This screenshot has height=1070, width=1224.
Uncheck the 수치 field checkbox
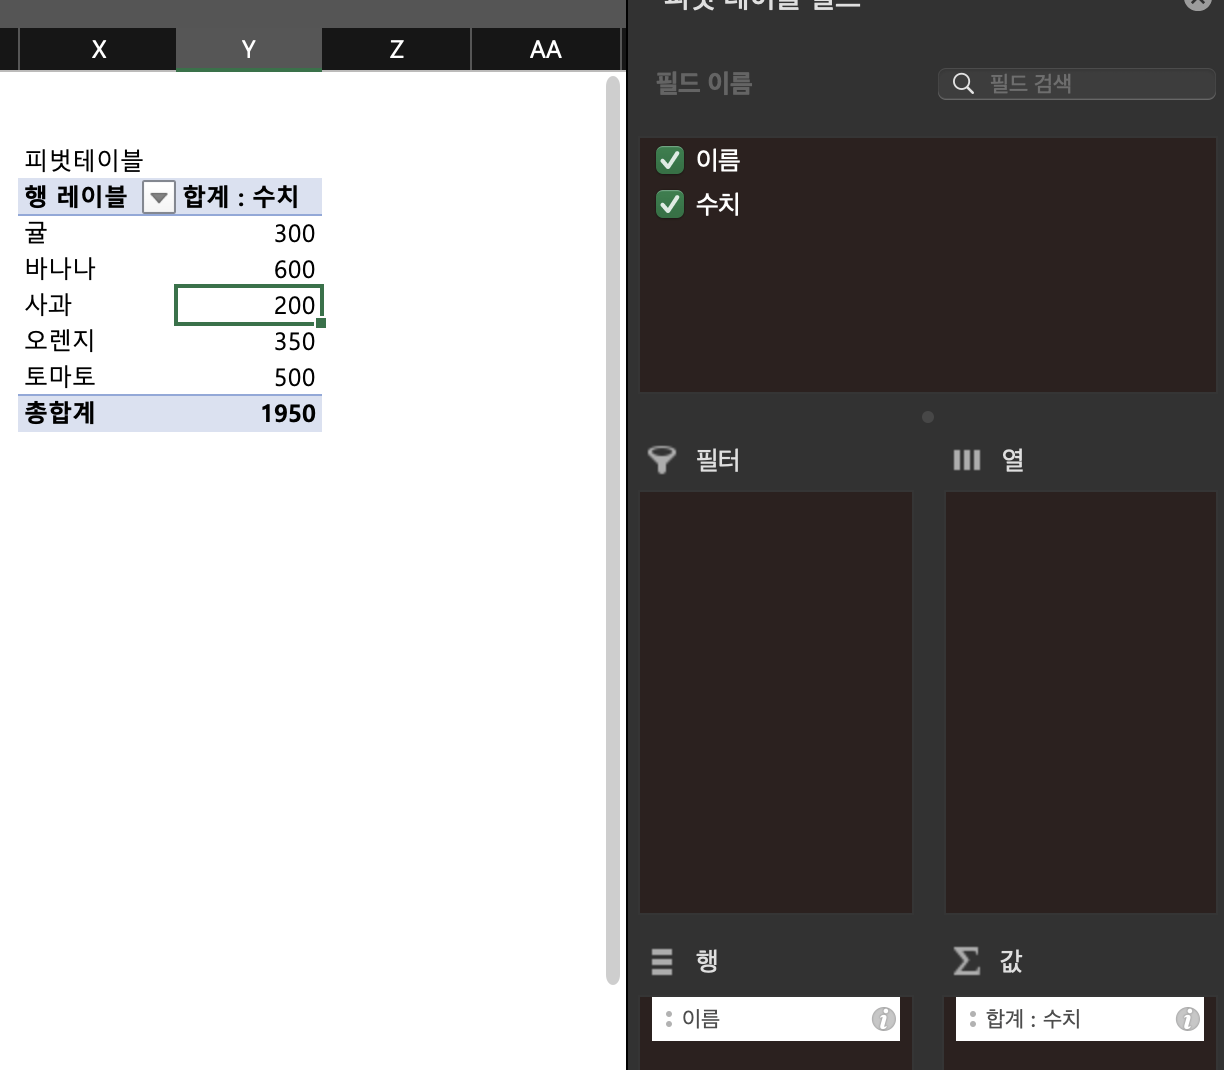tap(669, 204)
